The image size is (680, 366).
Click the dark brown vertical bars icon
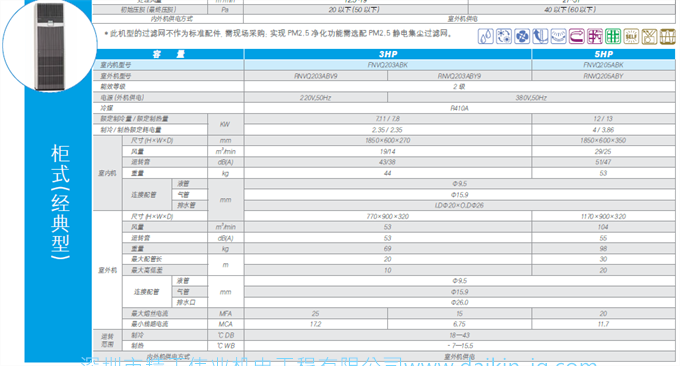pyautogui.click(x=668, y=36)
